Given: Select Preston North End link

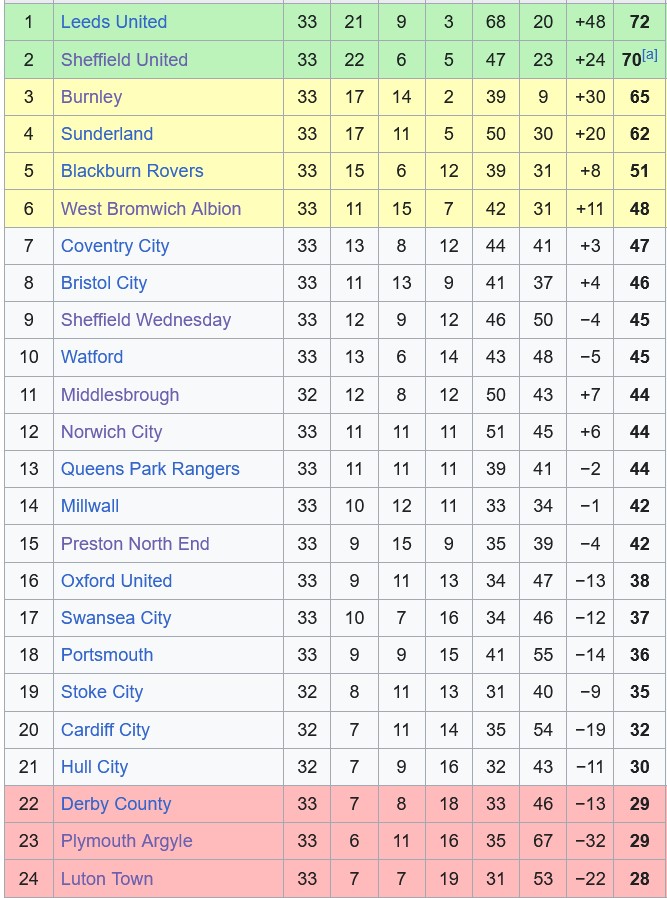Looking at the screenshot, I should tap(135, 544).
